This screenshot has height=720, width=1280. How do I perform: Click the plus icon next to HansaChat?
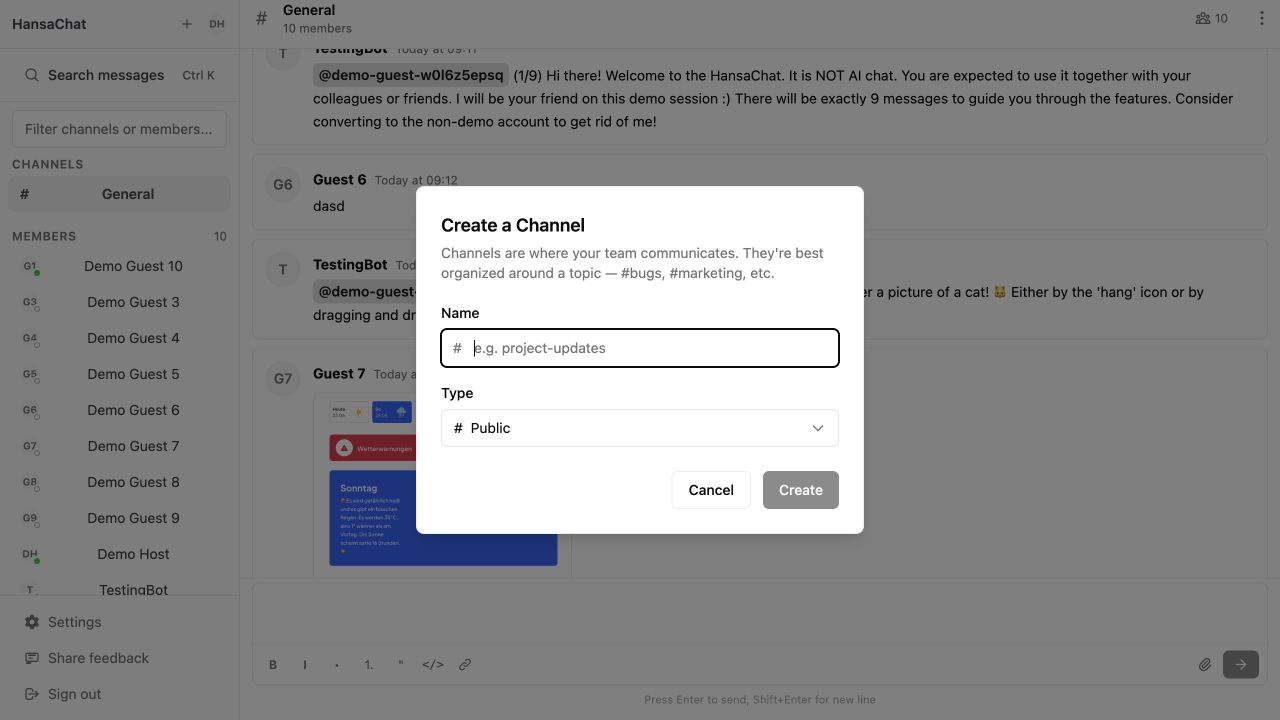[x=187, y=24]
